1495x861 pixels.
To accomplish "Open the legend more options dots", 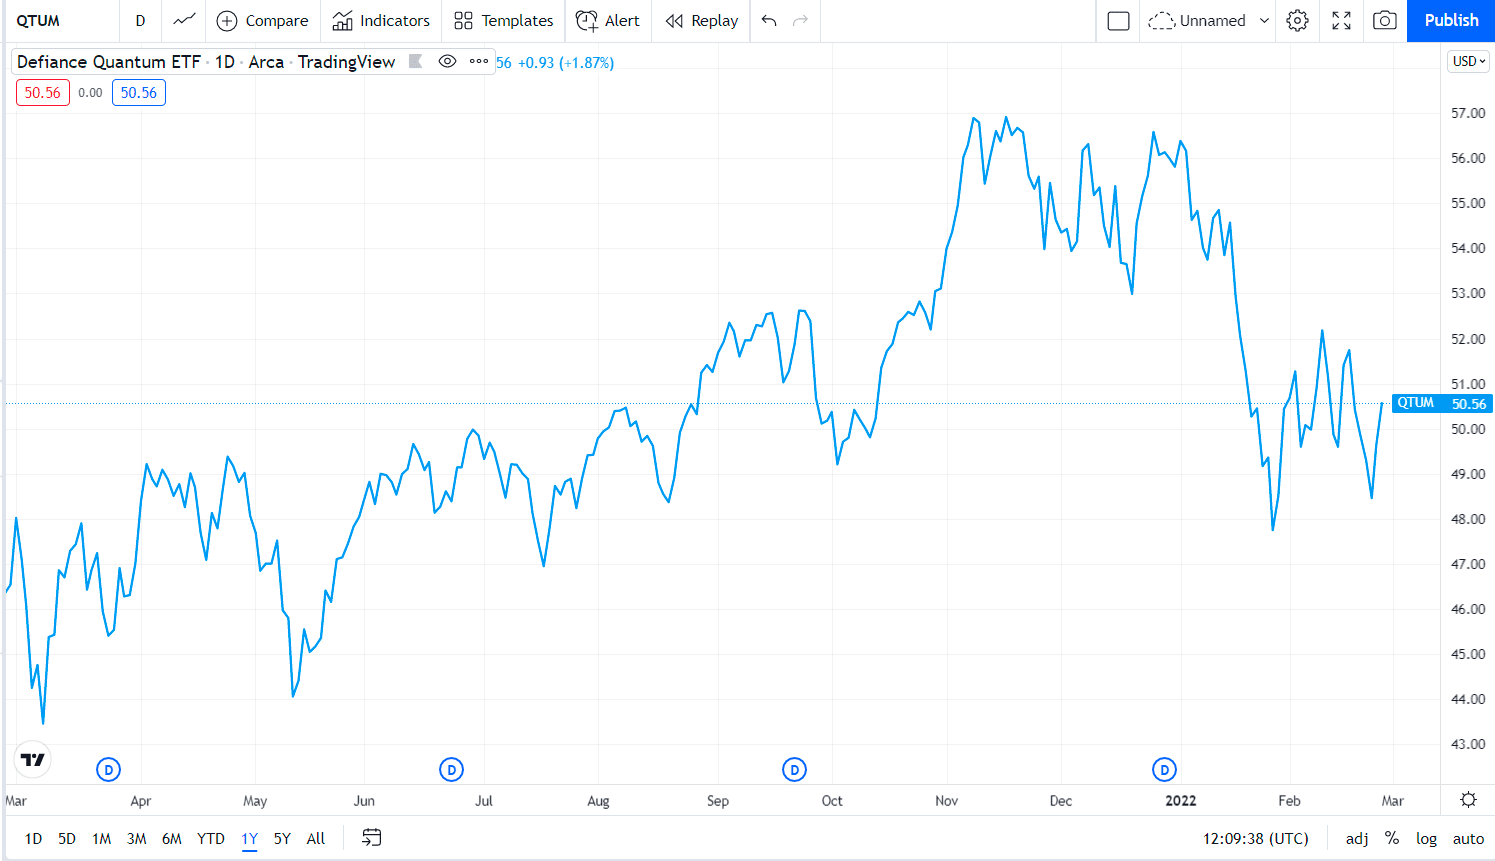I will [x=479, y=61].
